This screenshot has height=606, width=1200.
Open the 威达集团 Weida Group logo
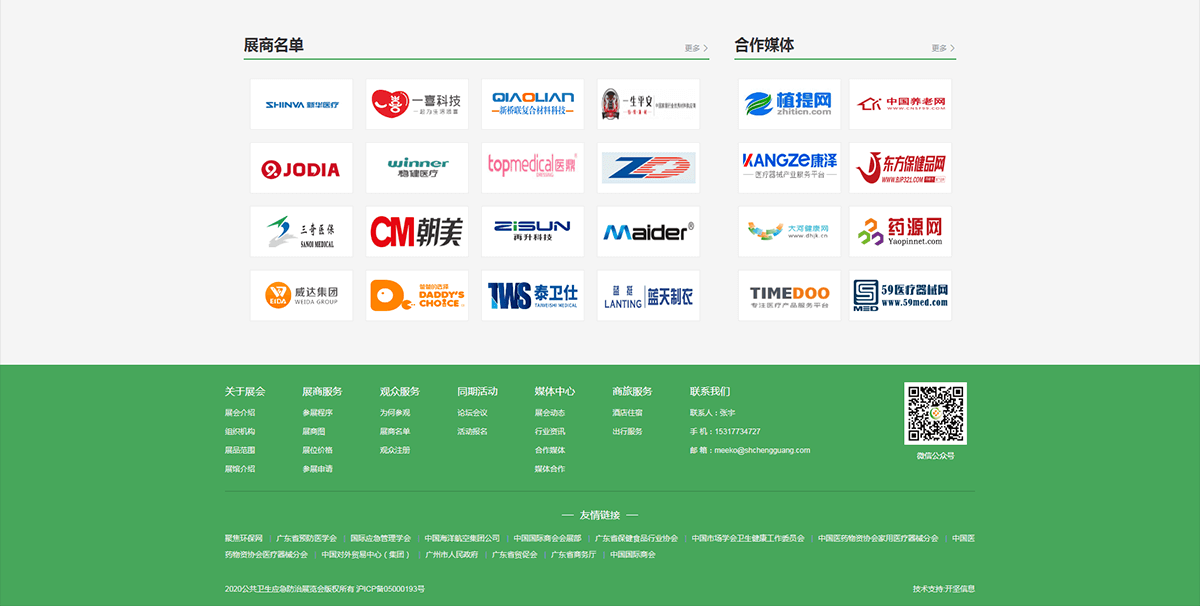[x=301, y=296]
